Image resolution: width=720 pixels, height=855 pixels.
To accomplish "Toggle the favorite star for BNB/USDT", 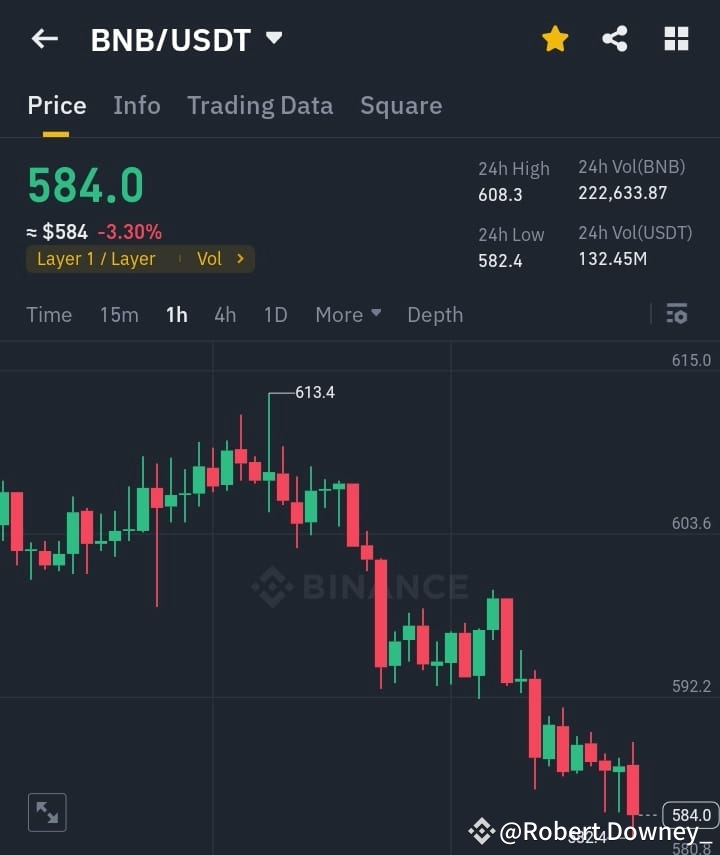I will click(x=555, y=38).
